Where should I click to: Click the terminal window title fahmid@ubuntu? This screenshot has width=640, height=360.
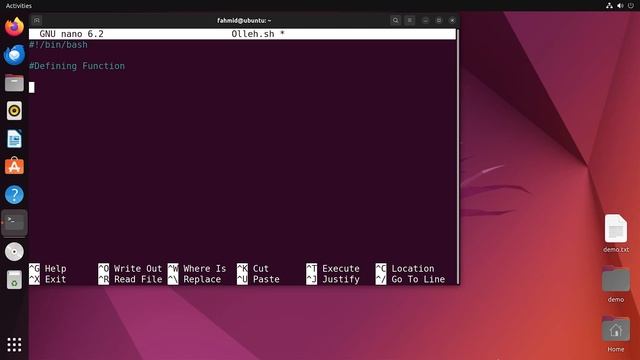click(x=244, y=20)
